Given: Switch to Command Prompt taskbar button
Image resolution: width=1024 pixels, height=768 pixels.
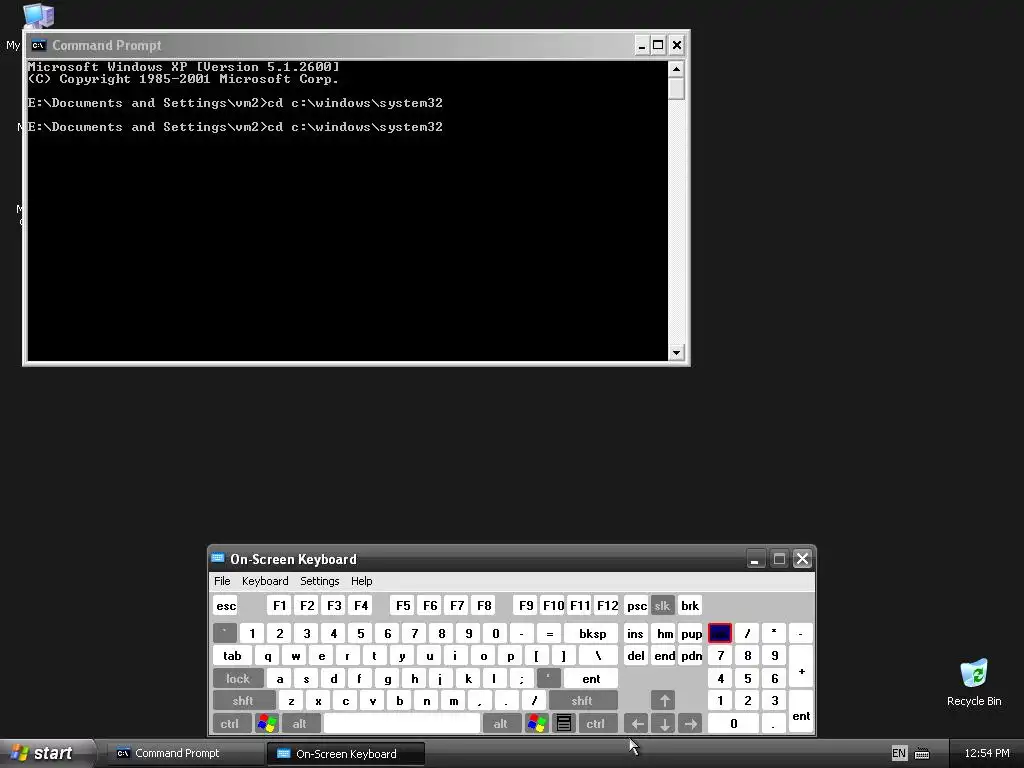Looking at the screenshot, I should point(185,753).
